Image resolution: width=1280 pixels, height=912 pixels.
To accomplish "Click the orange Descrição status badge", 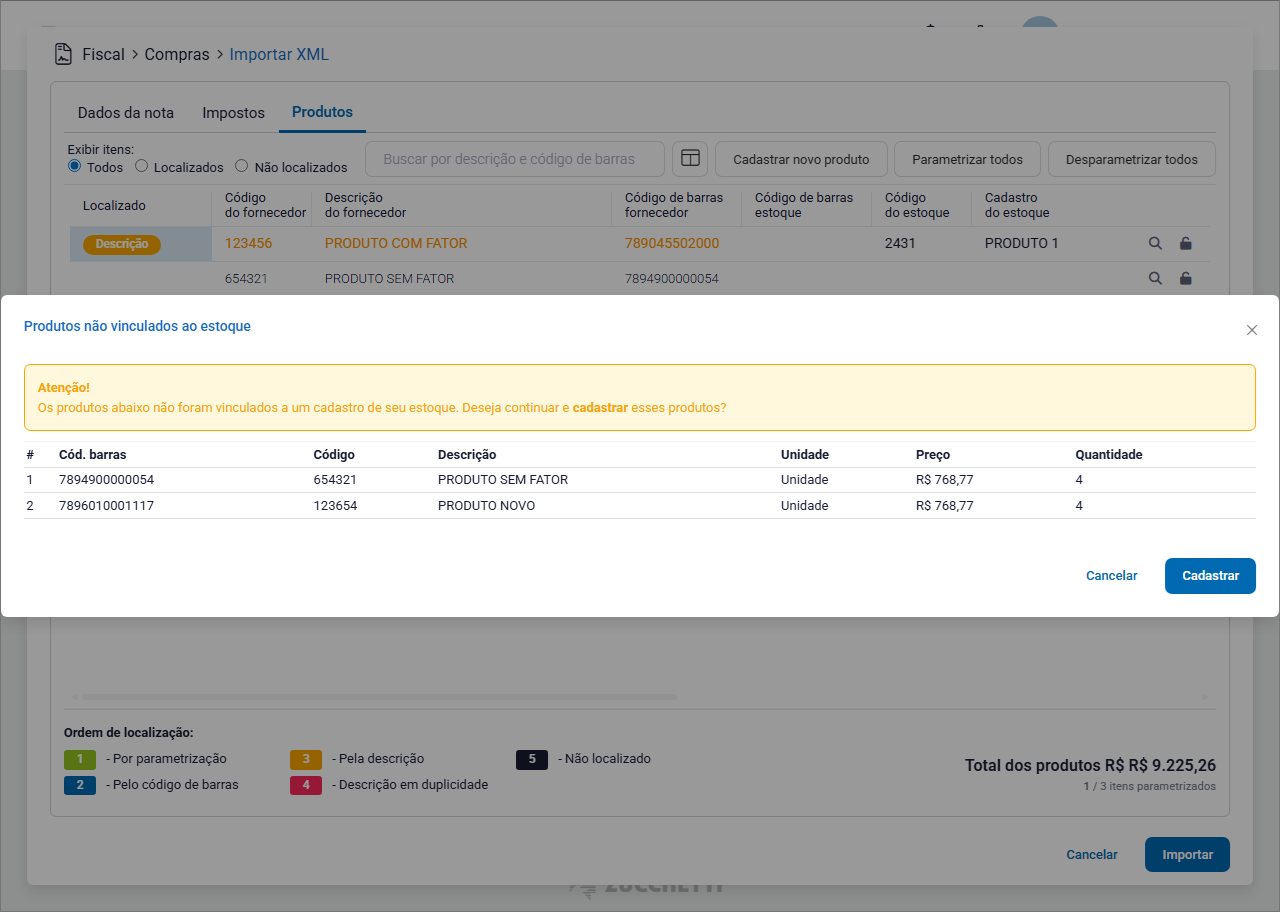I will click(x=122, y=244).
